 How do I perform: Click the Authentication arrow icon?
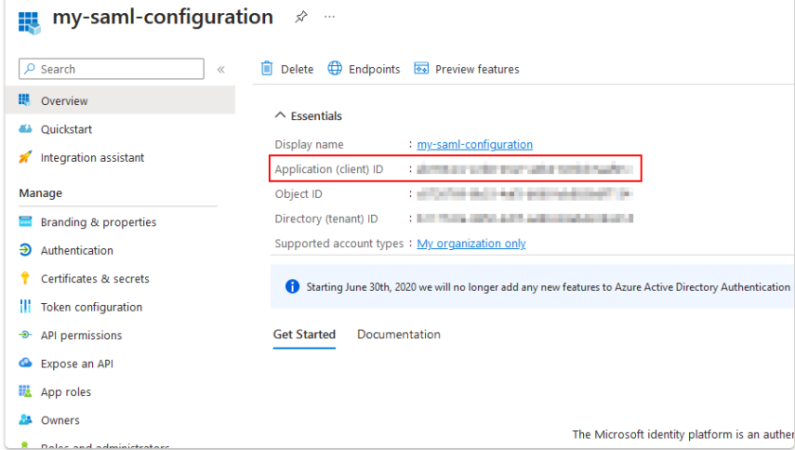pos(25,250)
